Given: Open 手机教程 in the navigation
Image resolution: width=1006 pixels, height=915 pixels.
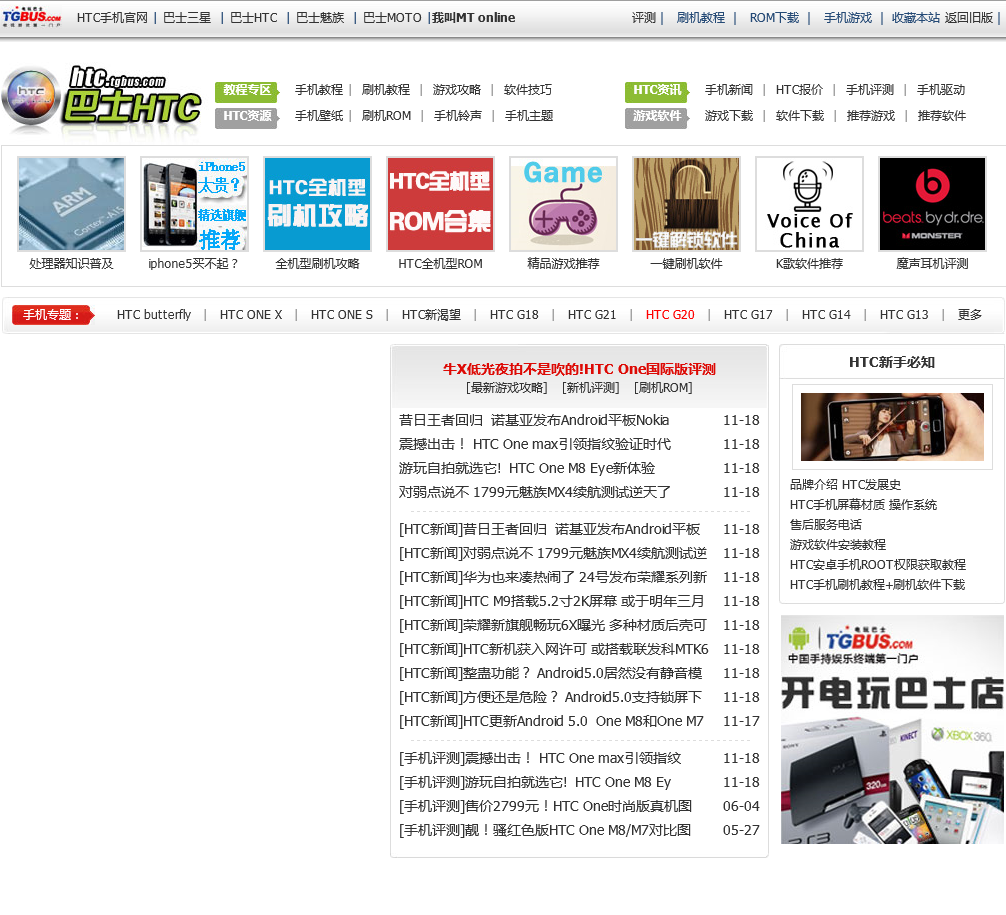Looking at the screenshot, I should pos(319,90).
